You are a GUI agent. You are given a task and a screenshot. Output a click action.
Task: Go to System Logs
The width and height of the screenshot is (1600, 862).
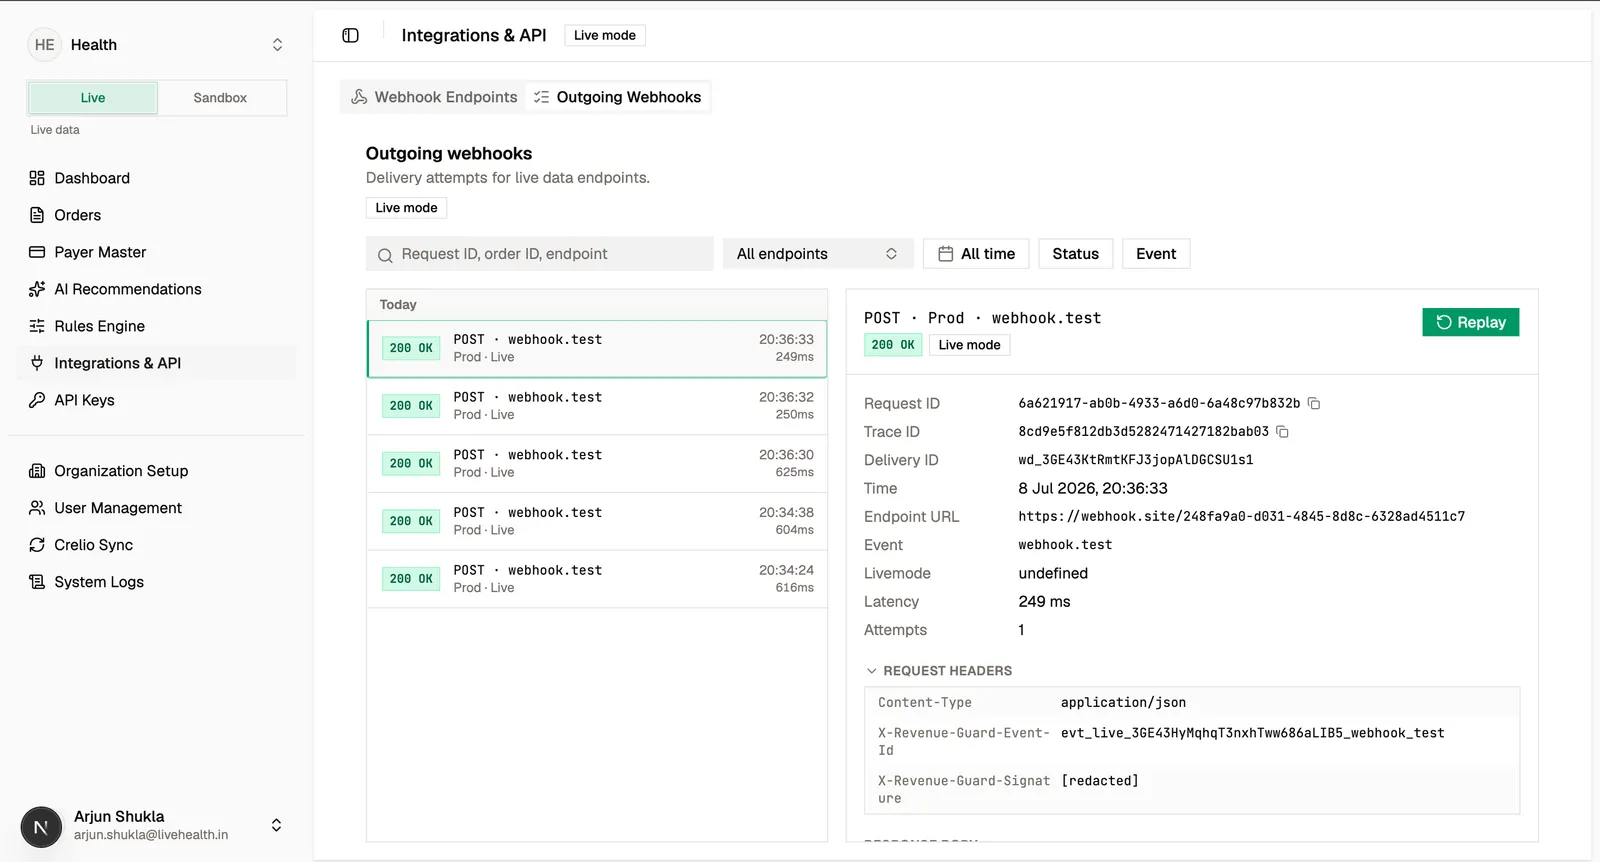156,582
